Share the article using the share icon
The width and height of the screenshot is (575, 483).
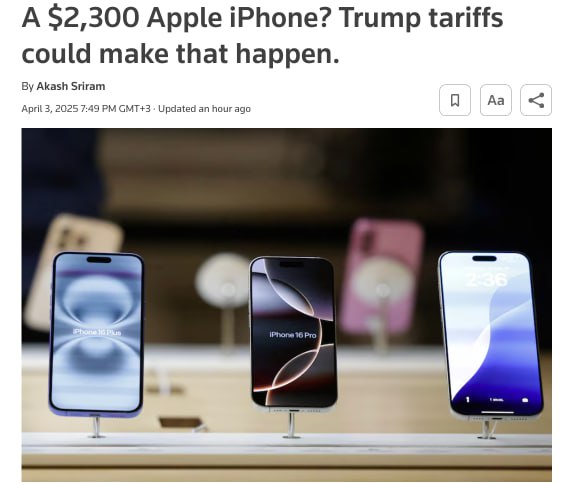(x=536, y=100)
